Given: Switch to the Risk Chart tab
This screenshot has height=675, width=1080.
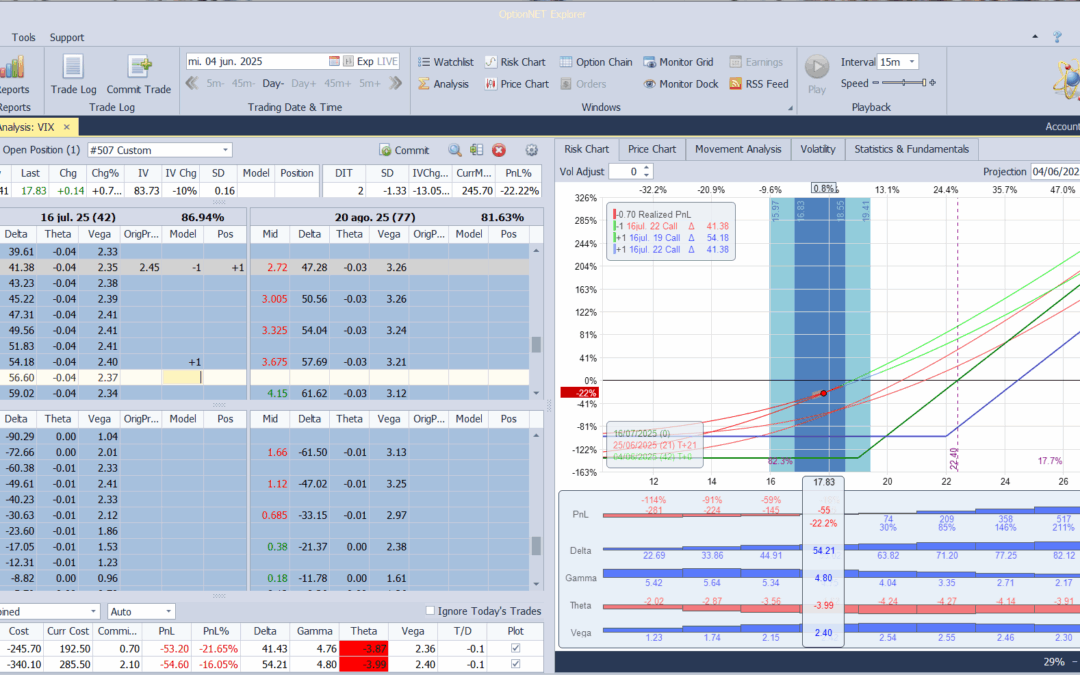Looking at the screenshot, I should [x=586, y=149].
